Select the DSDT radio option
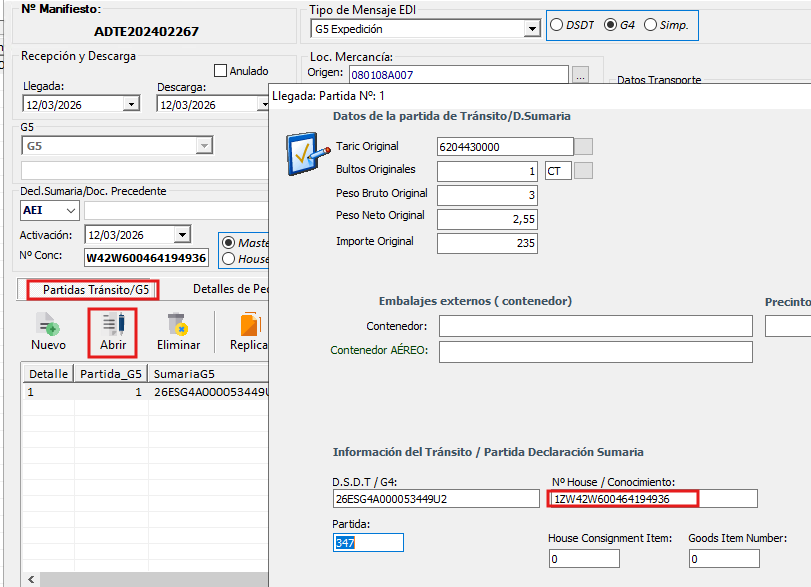The height and width of the screenshot is (587, 811). pyautogui.click(x=557, y=25)
